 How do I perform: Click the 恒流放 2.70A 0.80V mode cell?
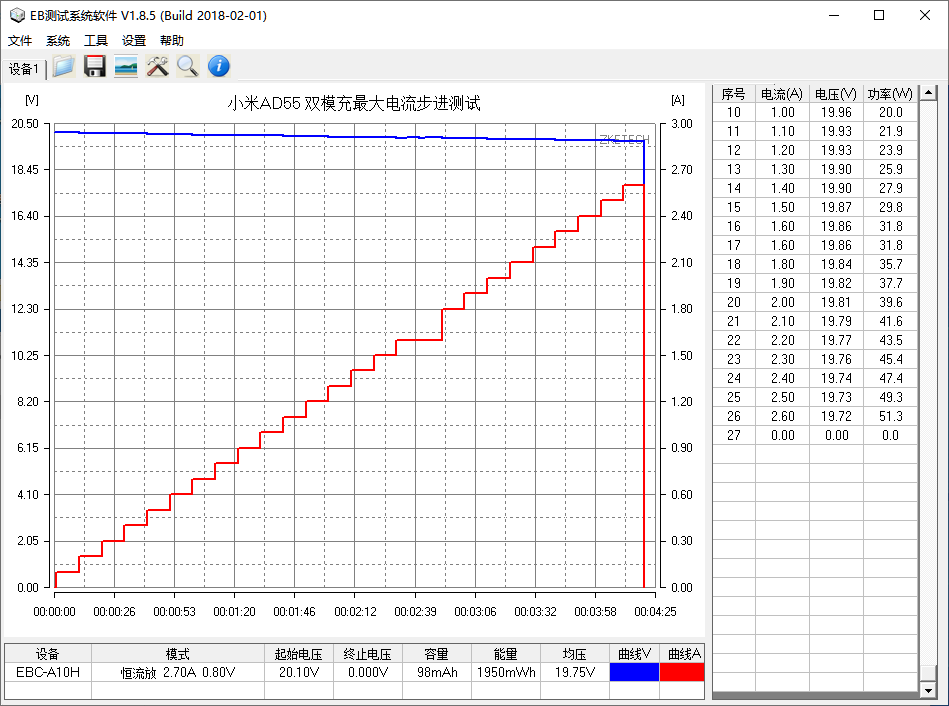point(177,672)
